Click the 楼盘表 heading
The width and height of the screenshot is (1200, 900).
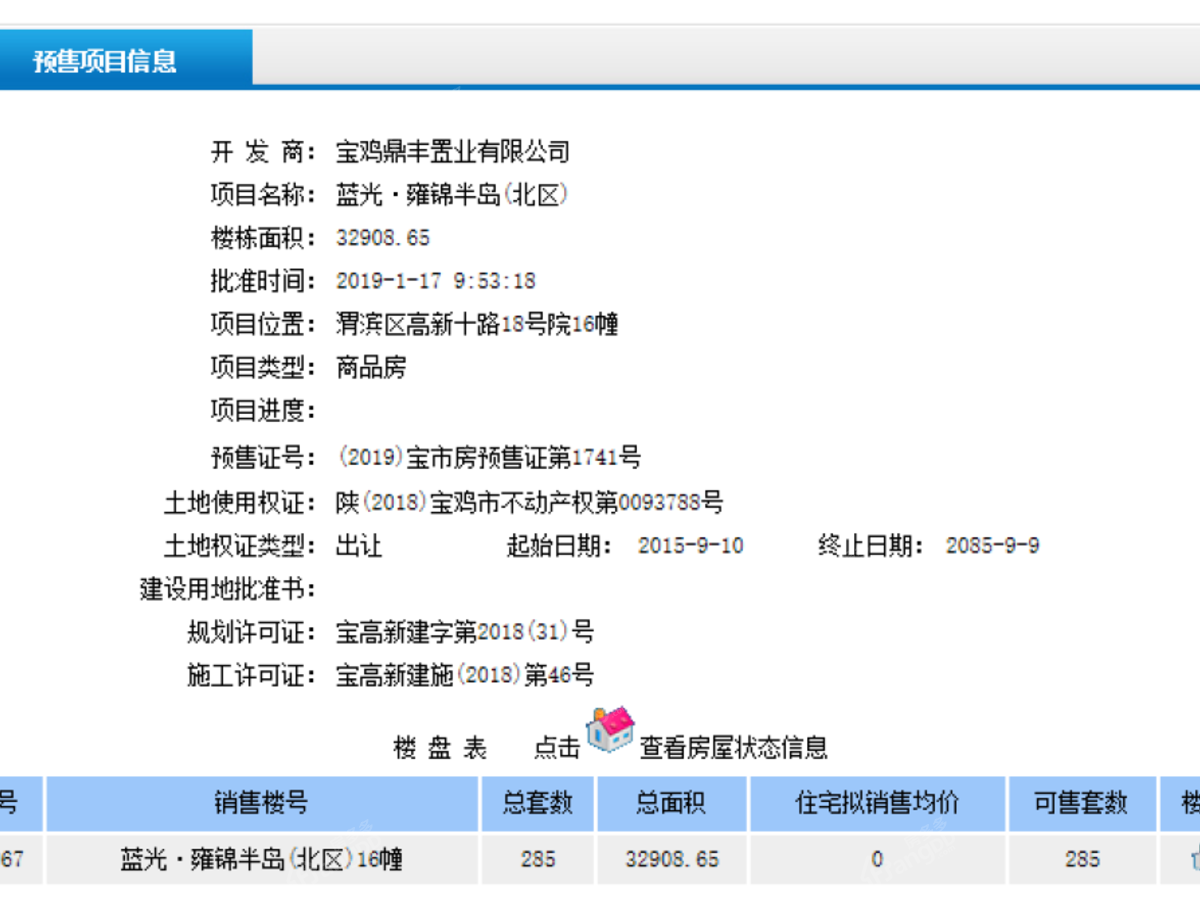point(440,748)
